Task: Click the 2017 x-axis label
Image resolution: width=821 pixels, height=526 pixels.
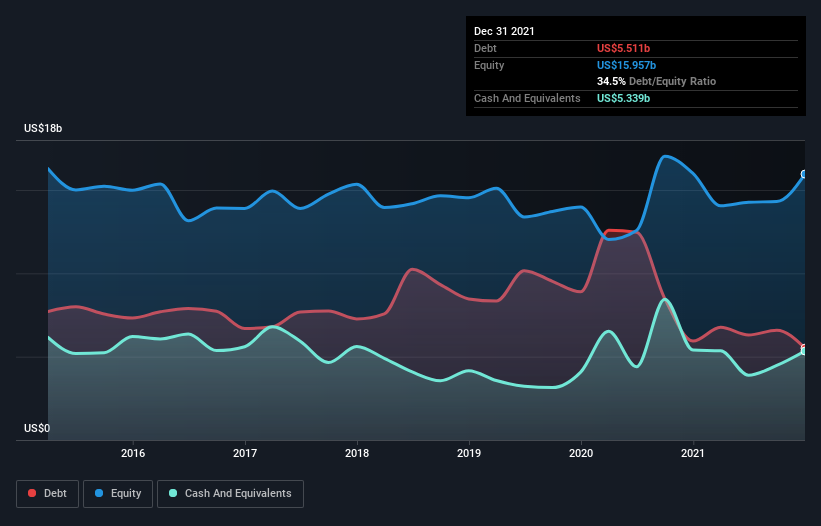Action: coord(245,453)
